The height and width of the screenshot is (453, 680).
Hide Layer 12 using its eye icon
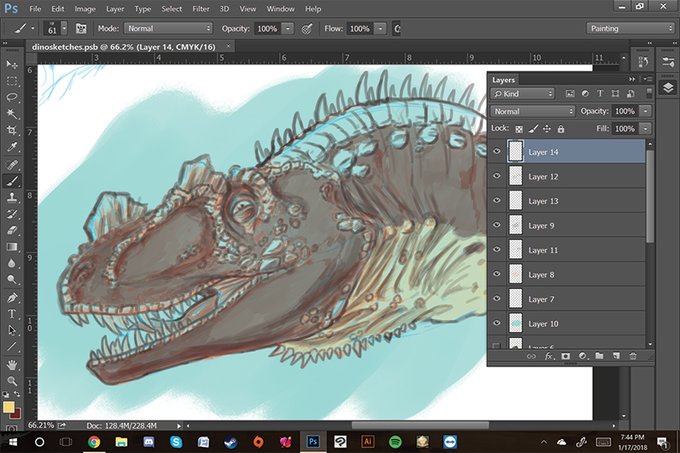(497, 177)
